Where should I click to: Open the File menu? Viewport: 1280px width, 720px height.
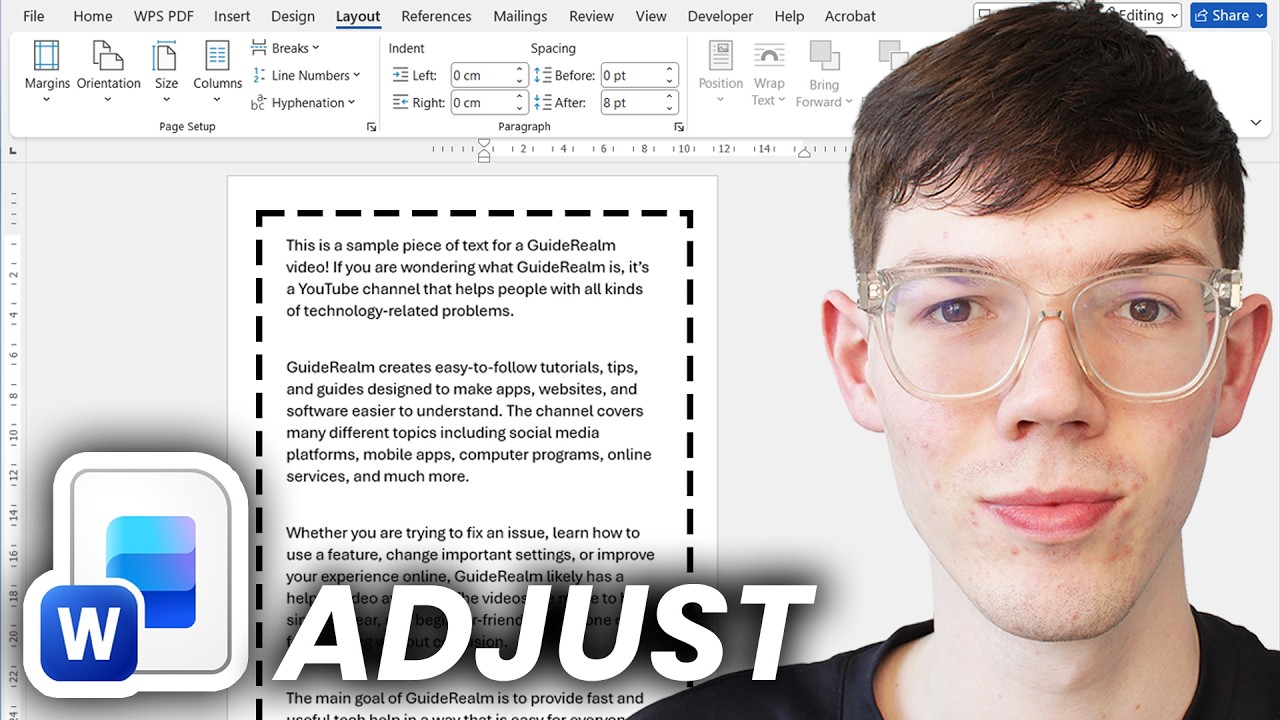coord(33,16)
